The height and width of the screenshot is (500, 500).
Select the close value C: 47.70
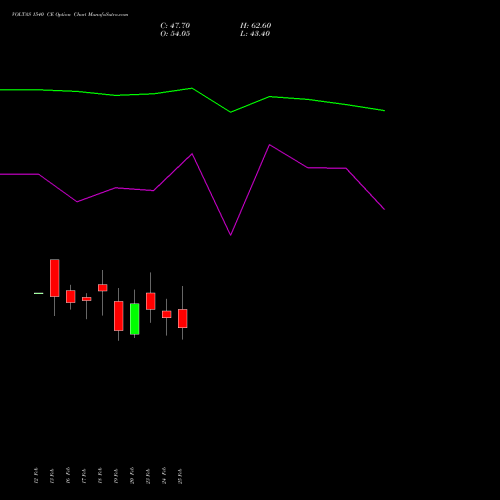tap(175, 26)
